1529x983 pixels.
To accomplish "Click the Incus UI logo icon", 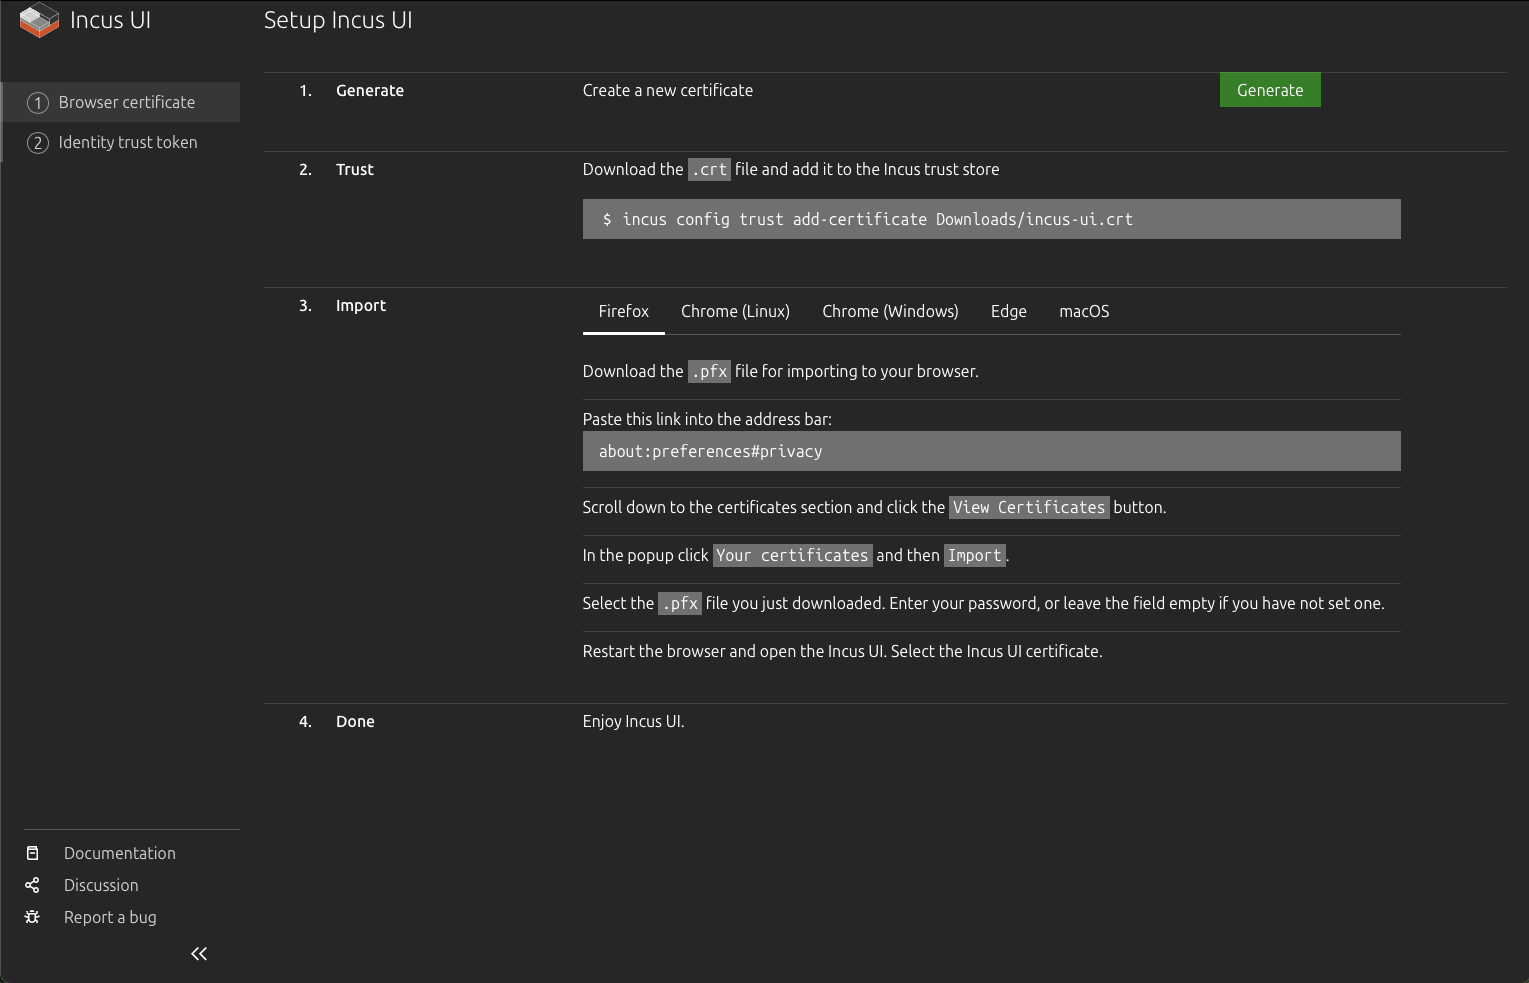I will (39, 21).
